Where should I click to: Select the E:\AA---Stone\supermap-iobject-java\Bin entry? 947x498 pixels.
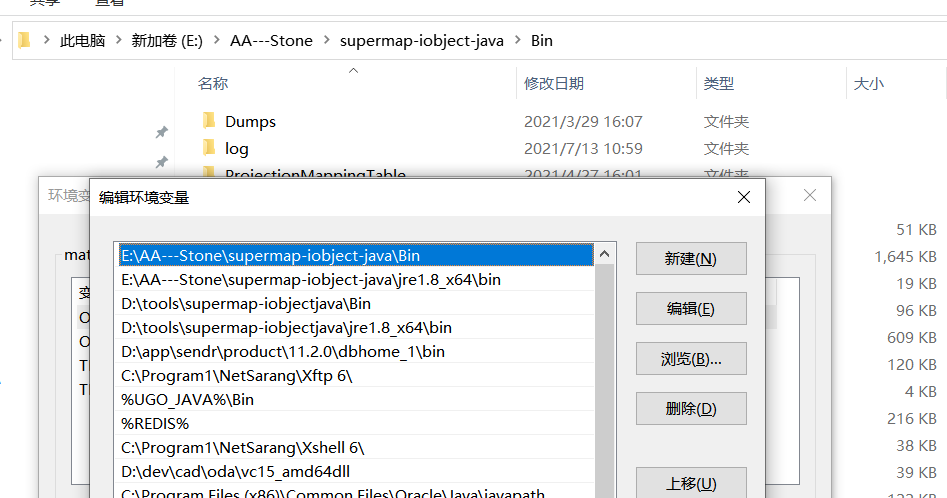[x=356, y=255]
